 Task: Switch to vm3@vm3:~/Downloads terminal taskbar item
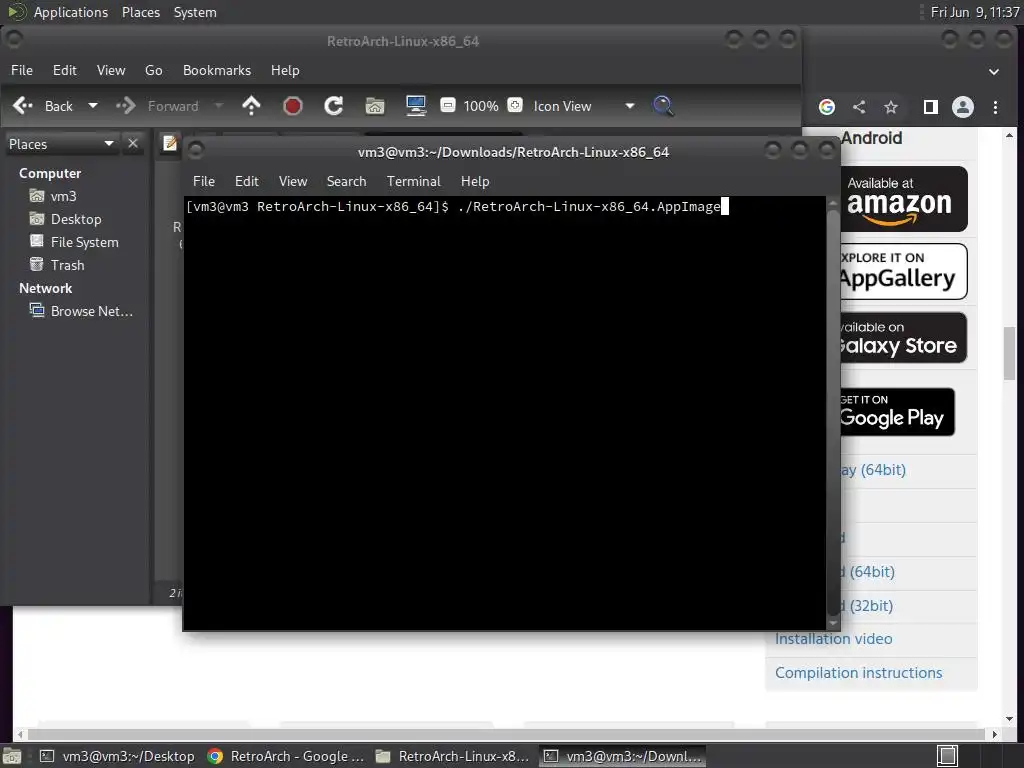[x=622, y=756]
